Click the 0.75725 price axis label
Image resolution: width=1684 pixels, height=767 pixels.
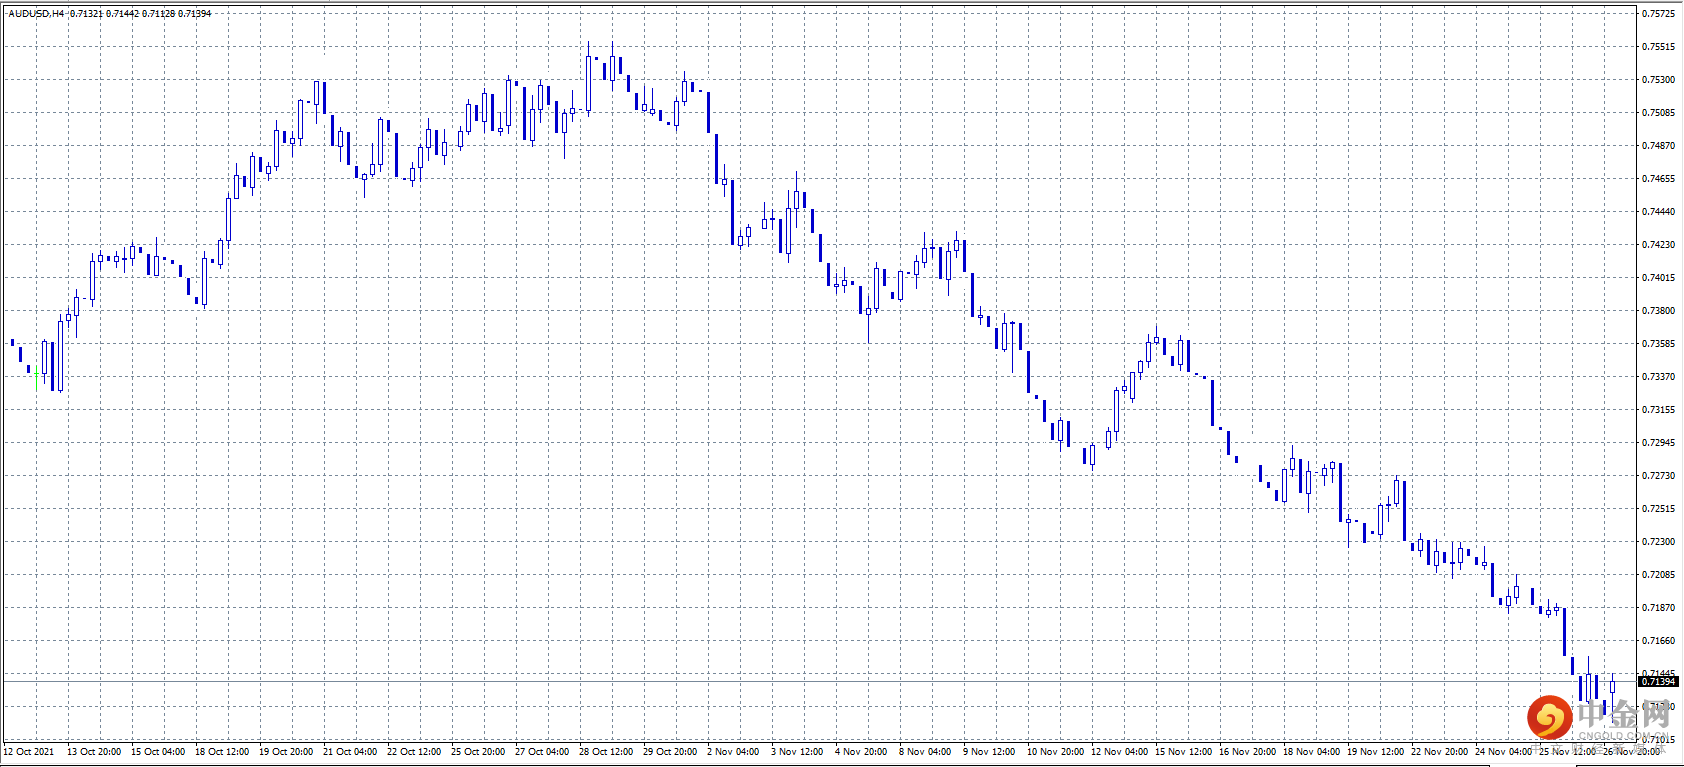coord(1658,14)
